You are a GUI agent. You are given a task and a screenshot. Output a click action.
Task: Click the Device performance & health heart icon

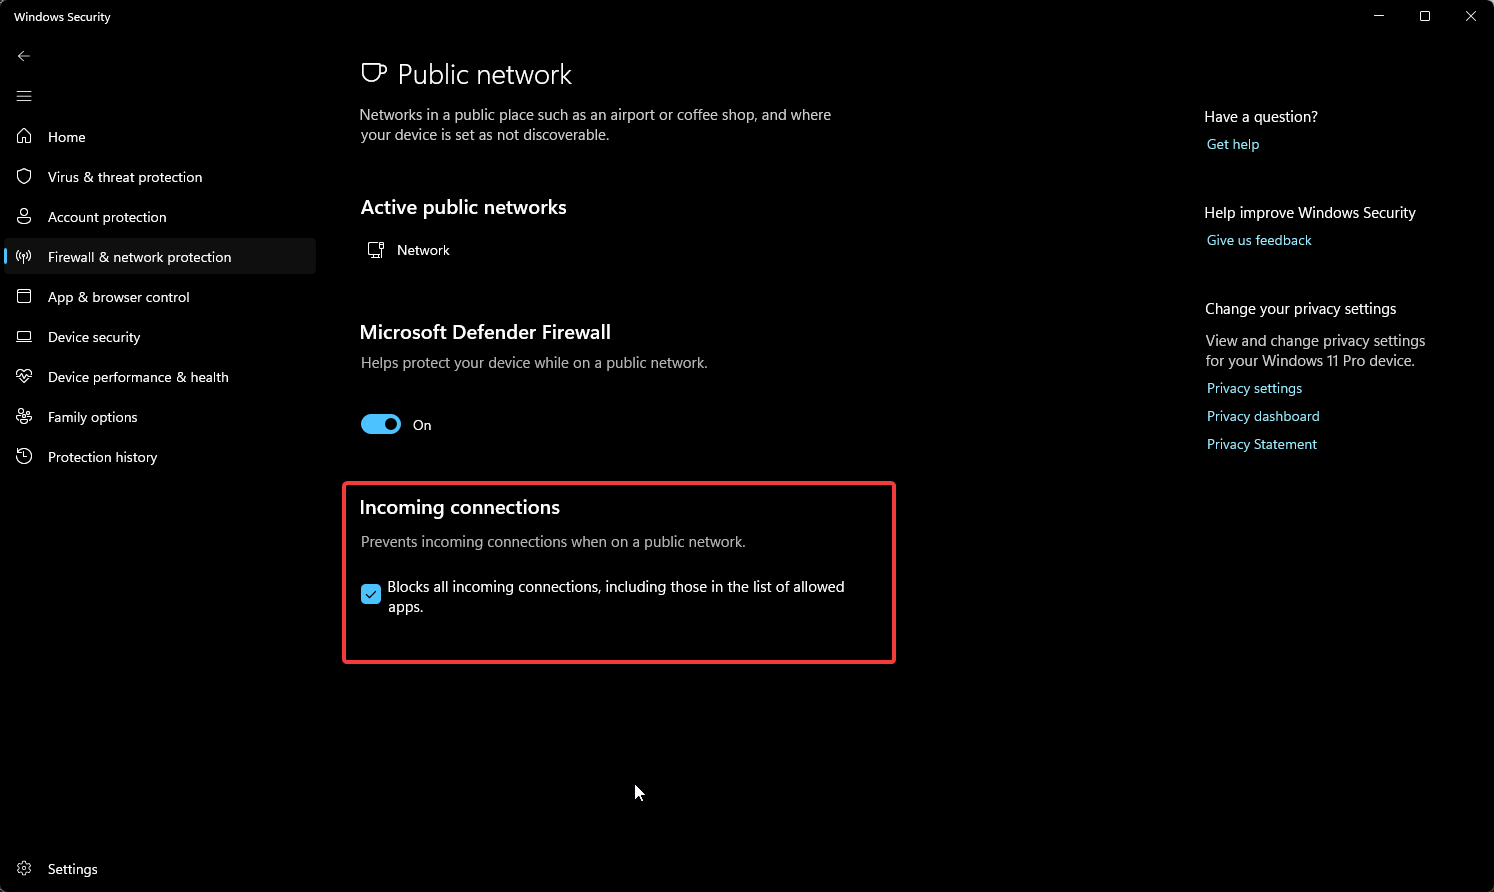click(24, 376)
